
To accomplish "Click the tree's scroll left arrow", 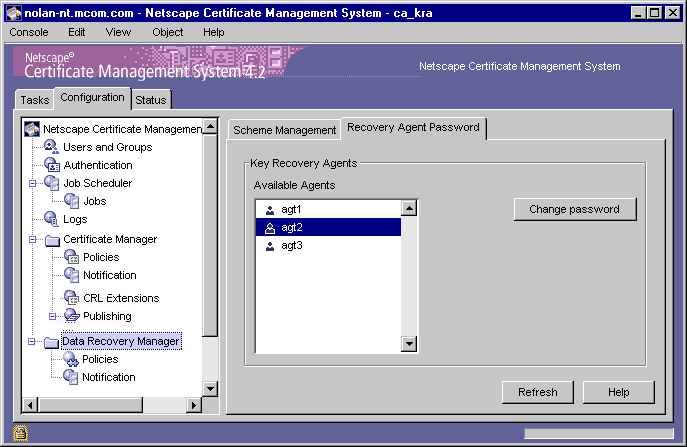I will pyautogui.click(x=30, y=405).
